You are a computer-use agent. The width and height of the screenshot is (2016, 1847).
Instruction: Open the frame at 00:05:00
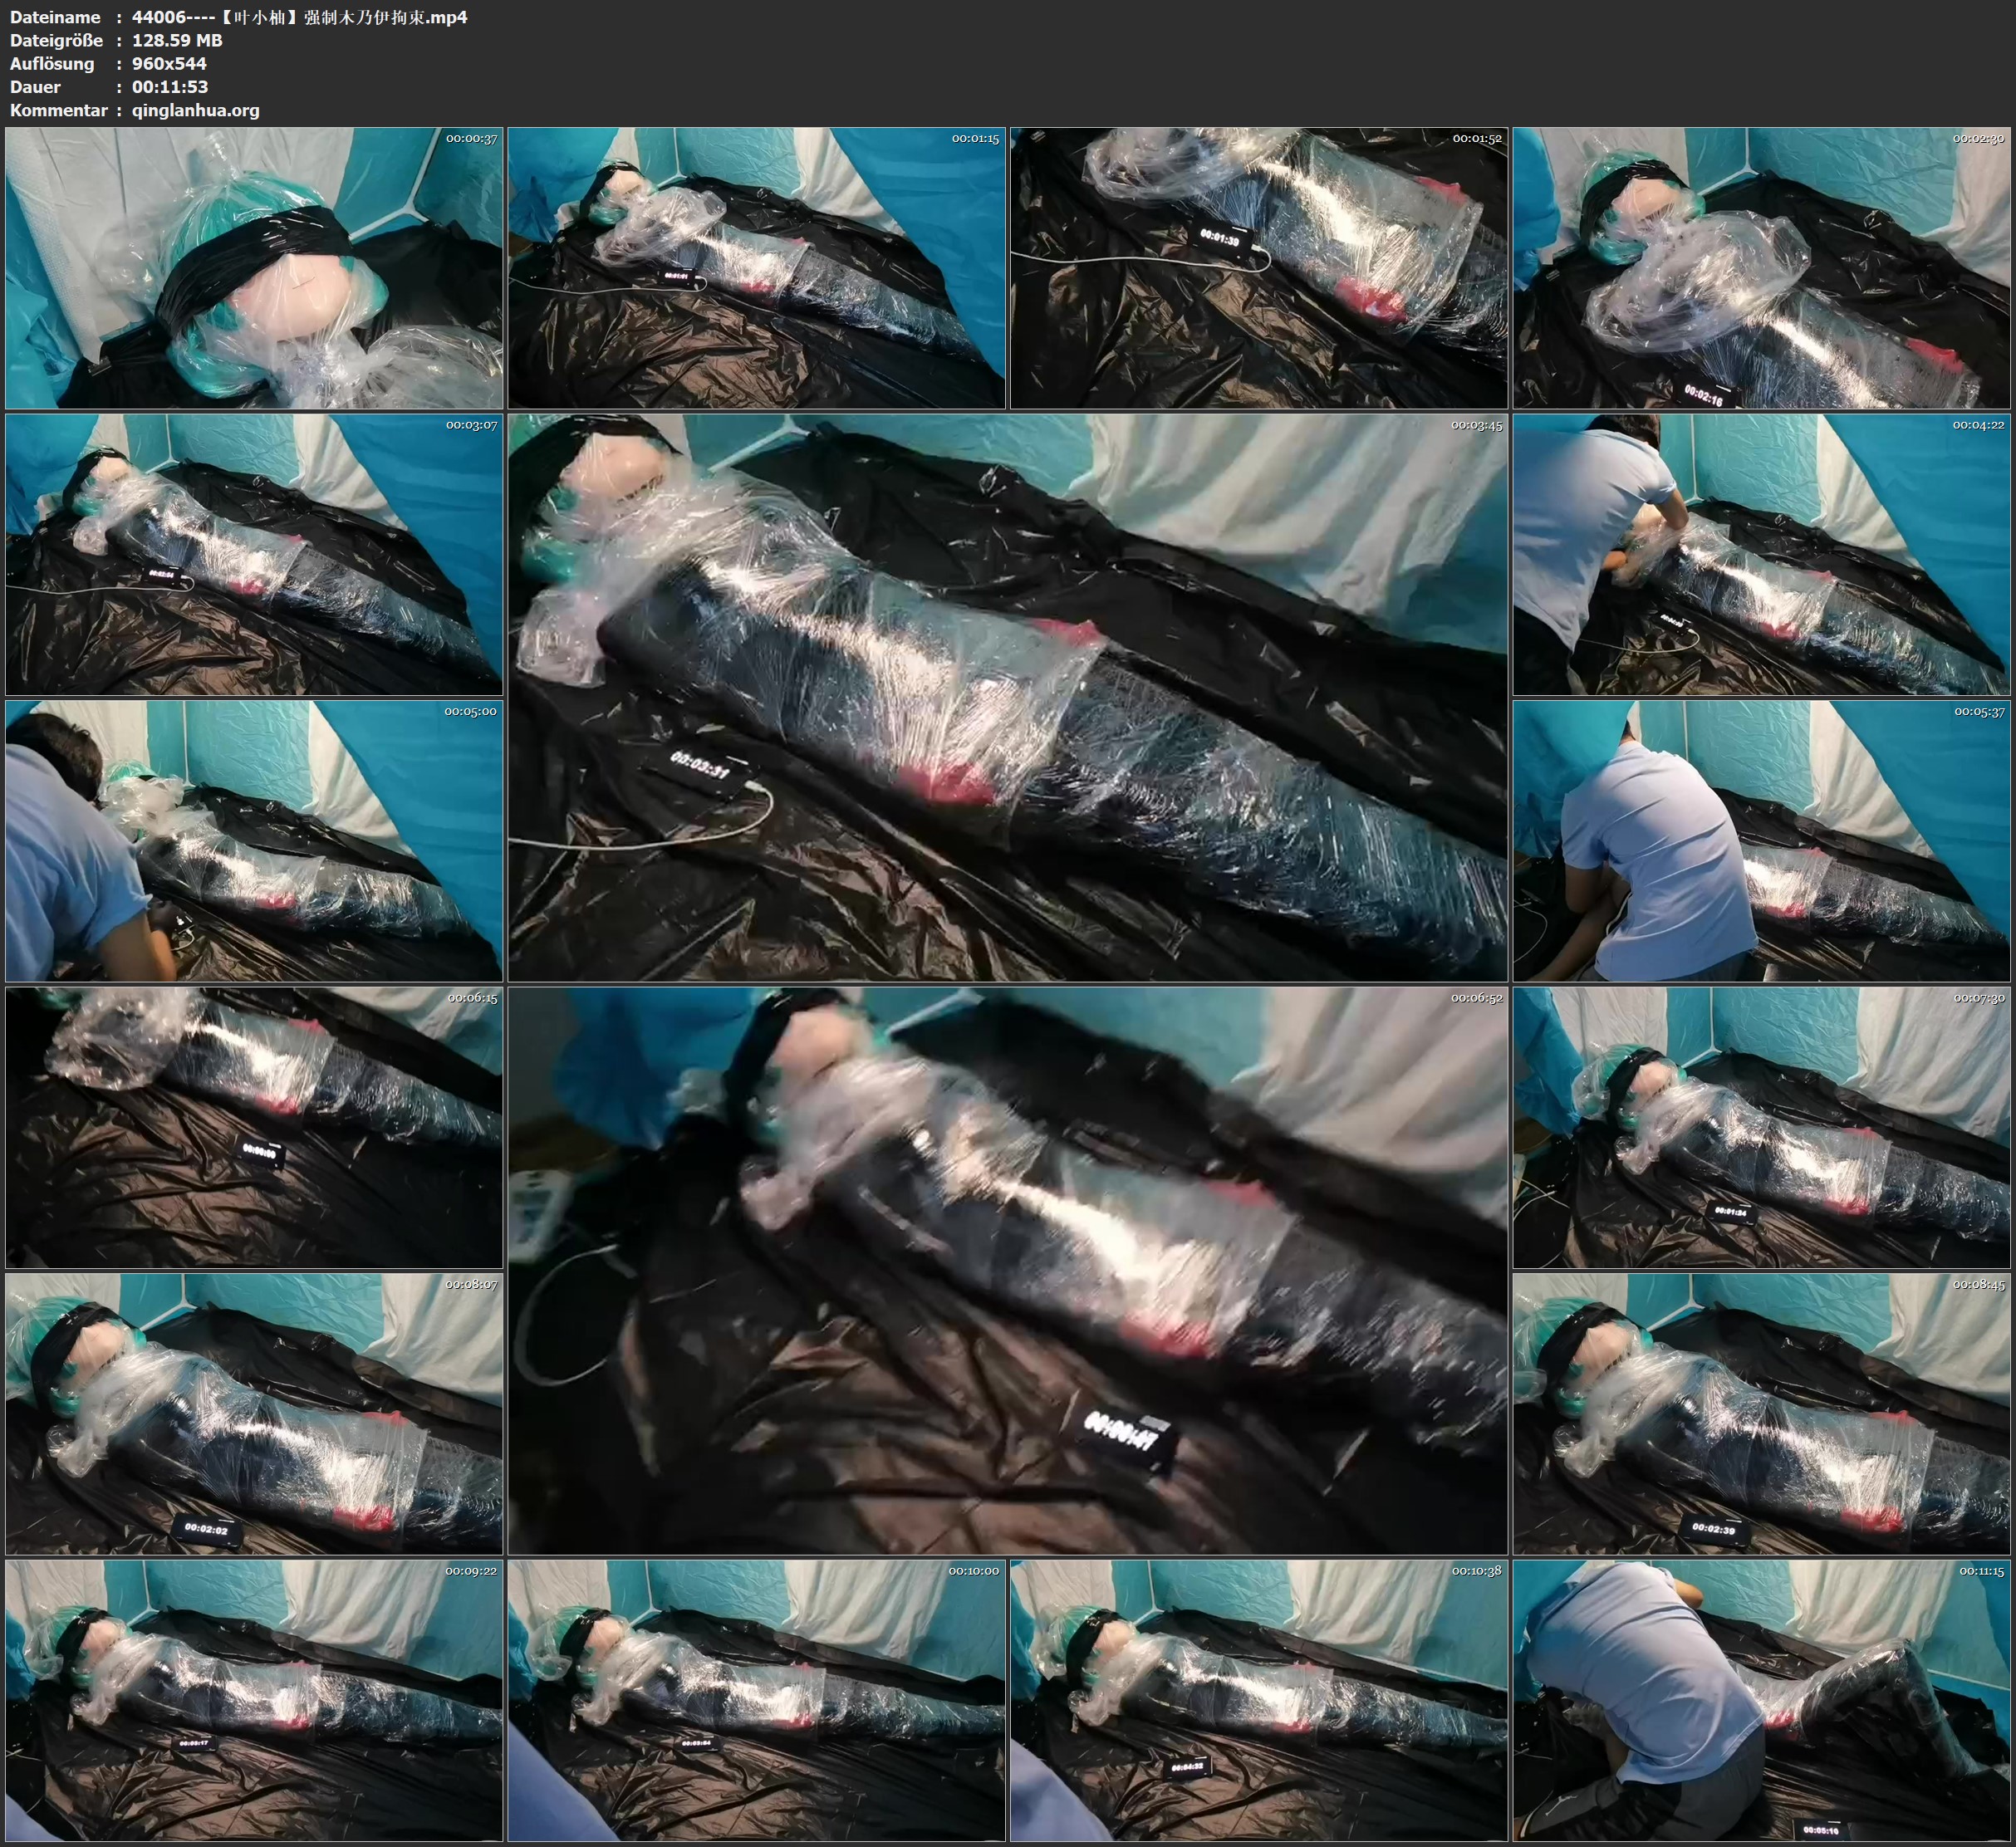(254, 841)
